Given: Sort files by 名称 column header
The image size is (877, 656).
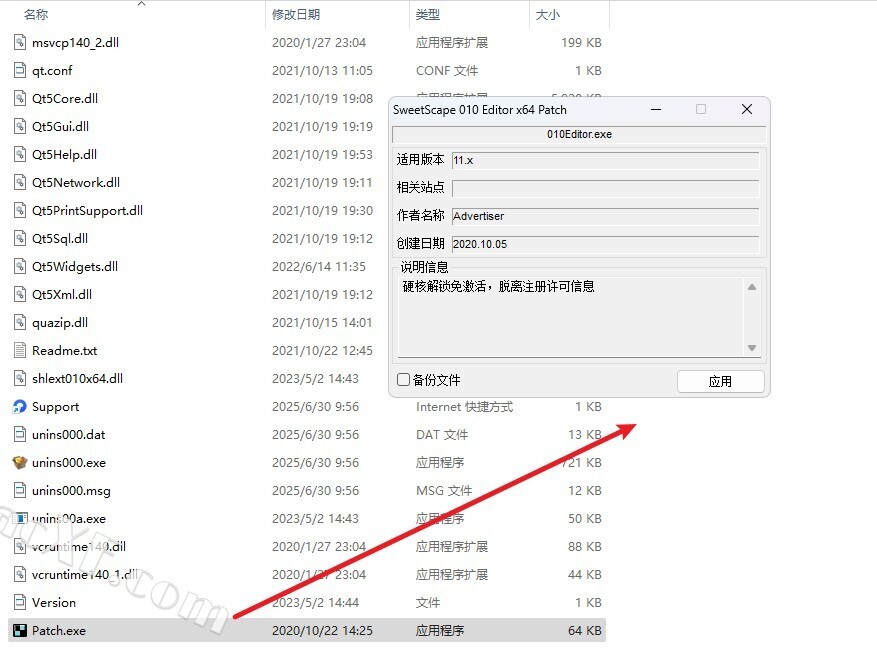Looking at the screenshot, I should click(x=36, y=15).
